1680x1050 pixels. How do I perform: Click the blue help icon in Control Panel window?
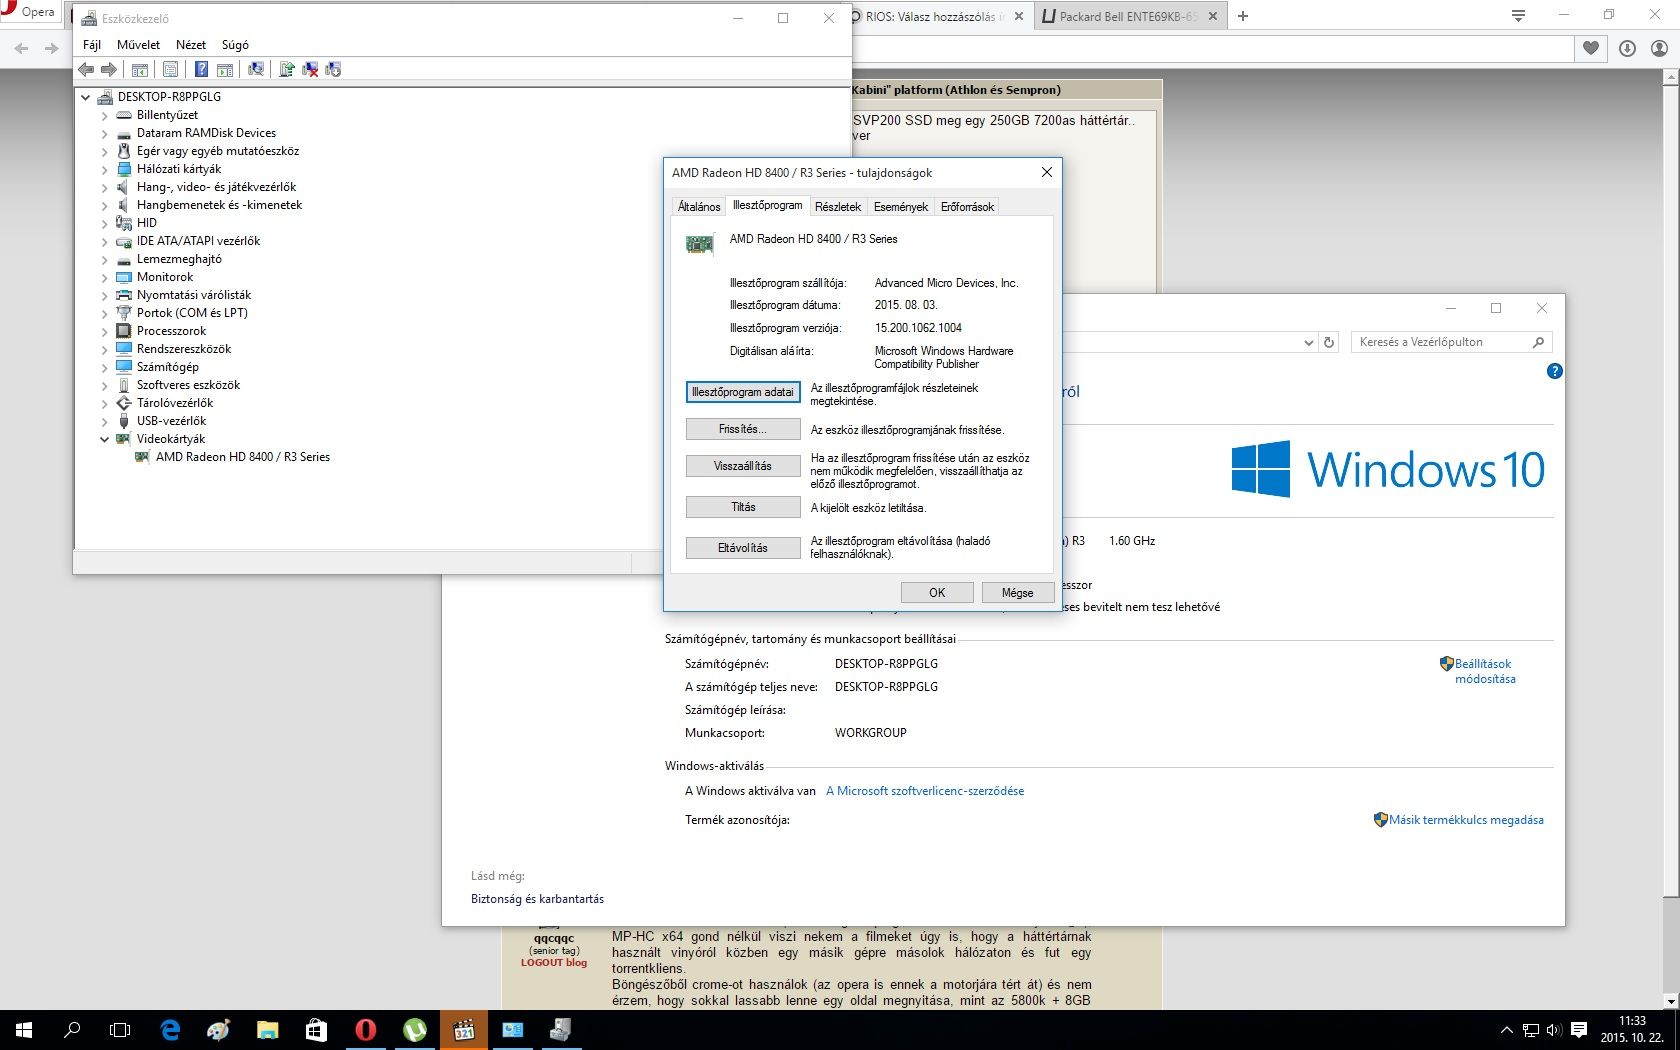pyautogui.click(x=1554, y=371)
